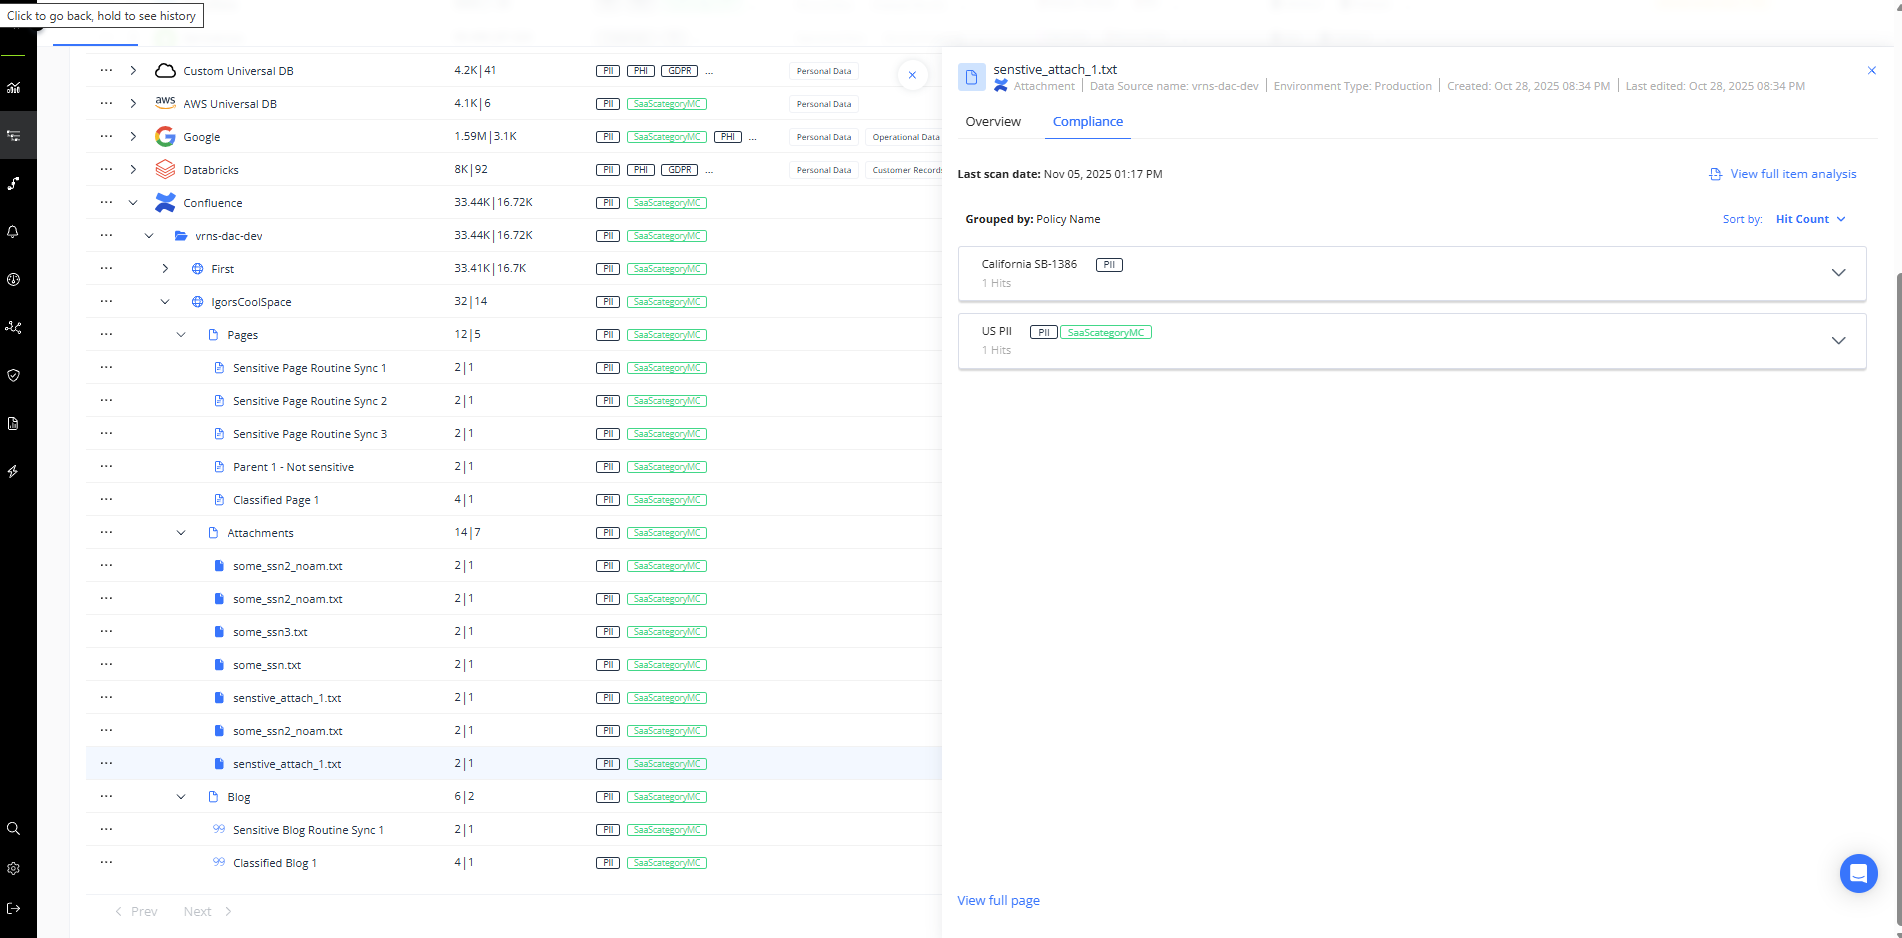
Task: Select the Compliance tab
Action: click(1087, 122)
